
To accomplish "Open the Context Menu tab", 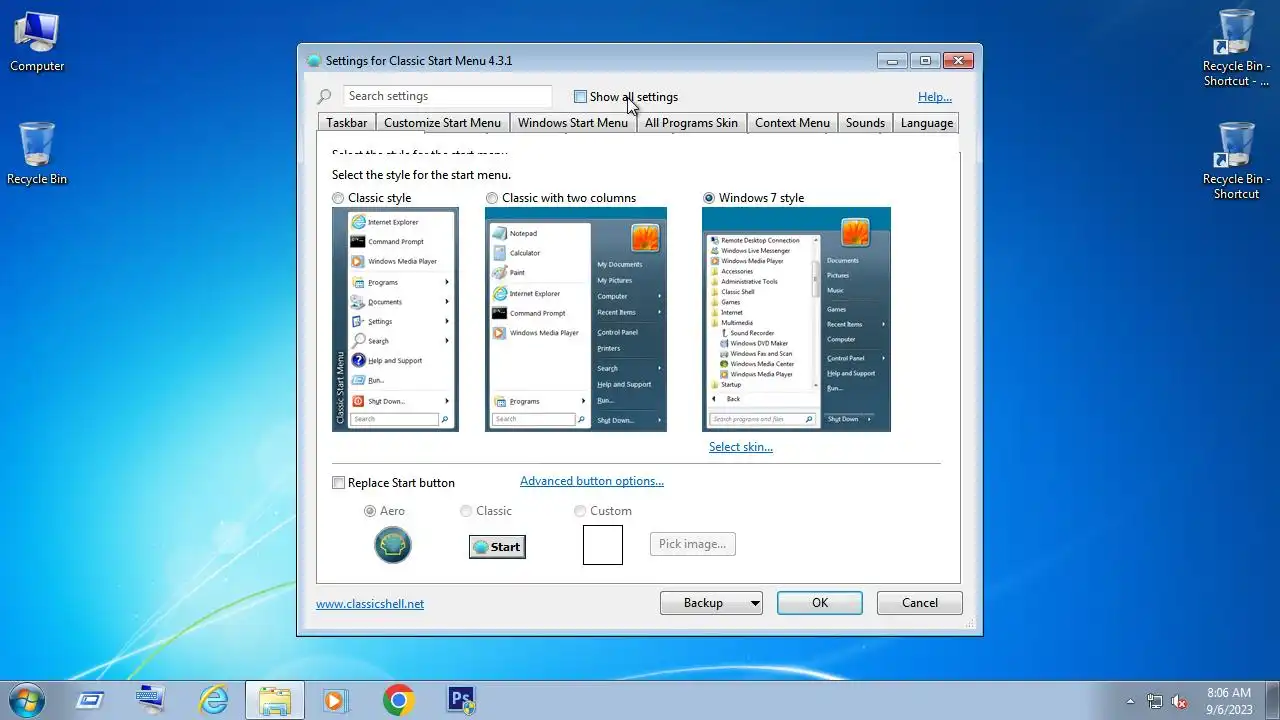I will (x=792, y=123).
